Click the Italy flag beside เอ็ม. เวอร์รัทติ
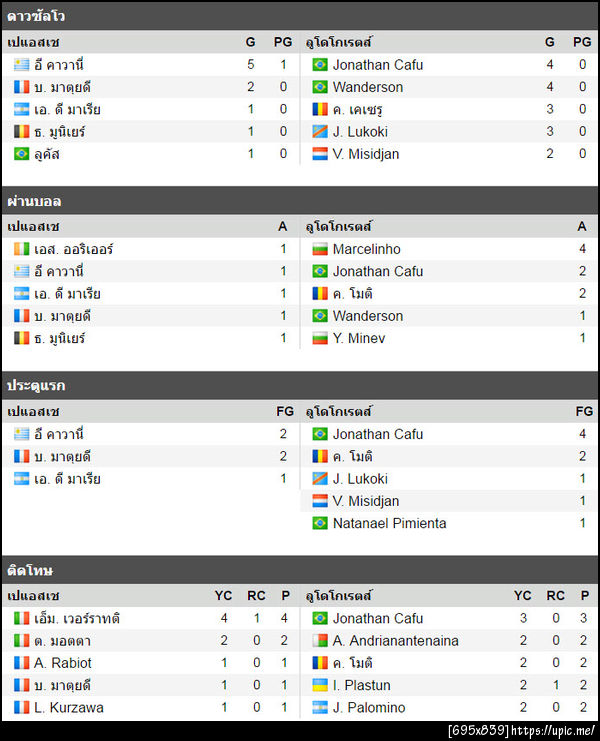 [x=22, y=618]
